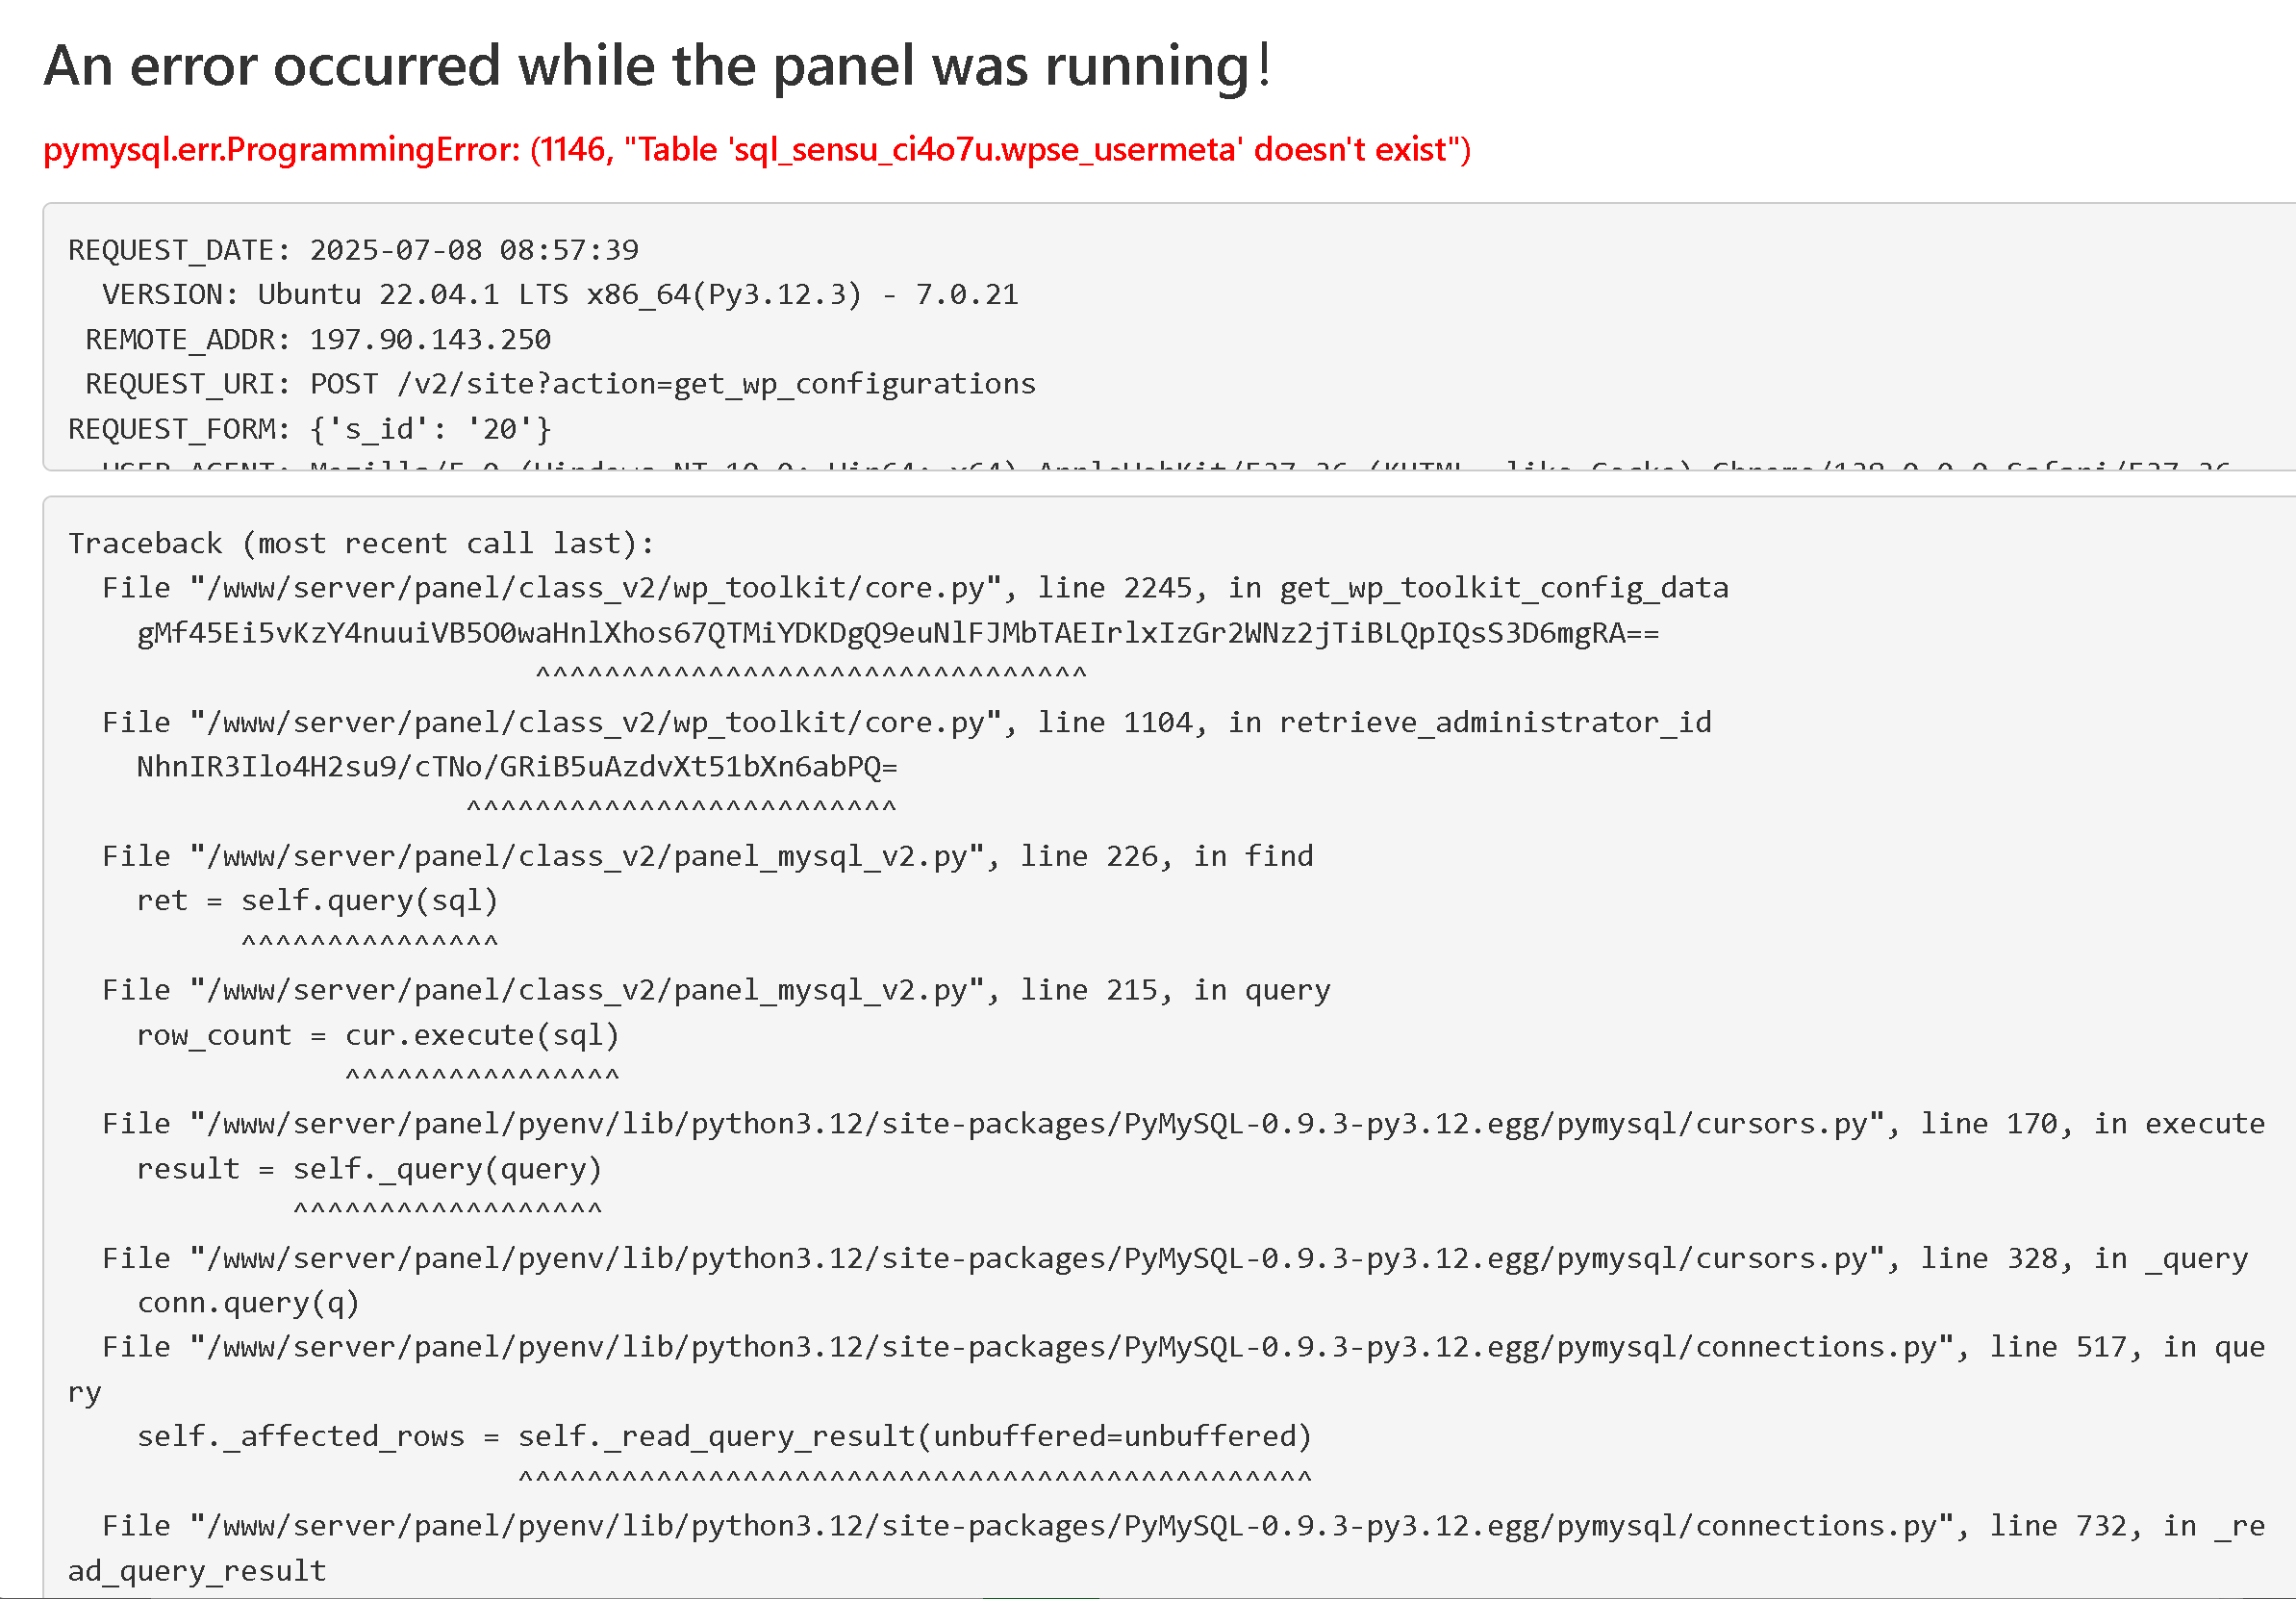This screenshot has height=1599, width=2296.
Task: Click the REMOTE_ADDR IP address line
Action: point(318,339)
